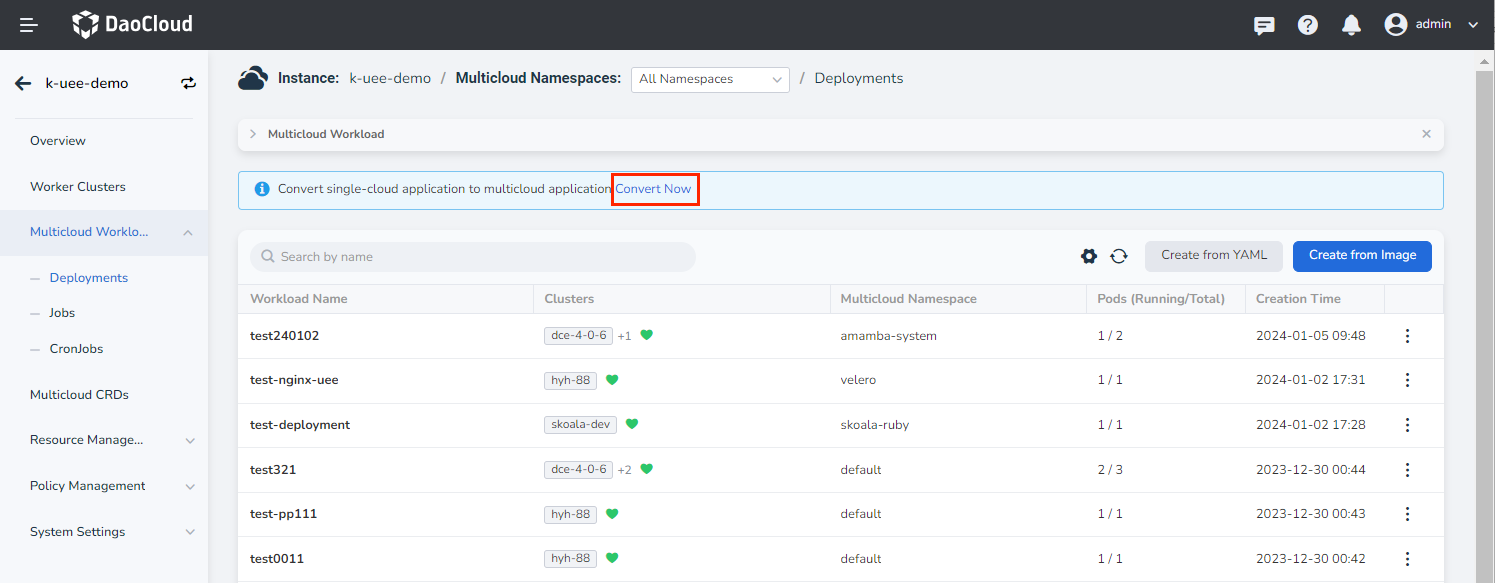Open the help question mark icon

pyautogui.click(x=1308, y=25)
